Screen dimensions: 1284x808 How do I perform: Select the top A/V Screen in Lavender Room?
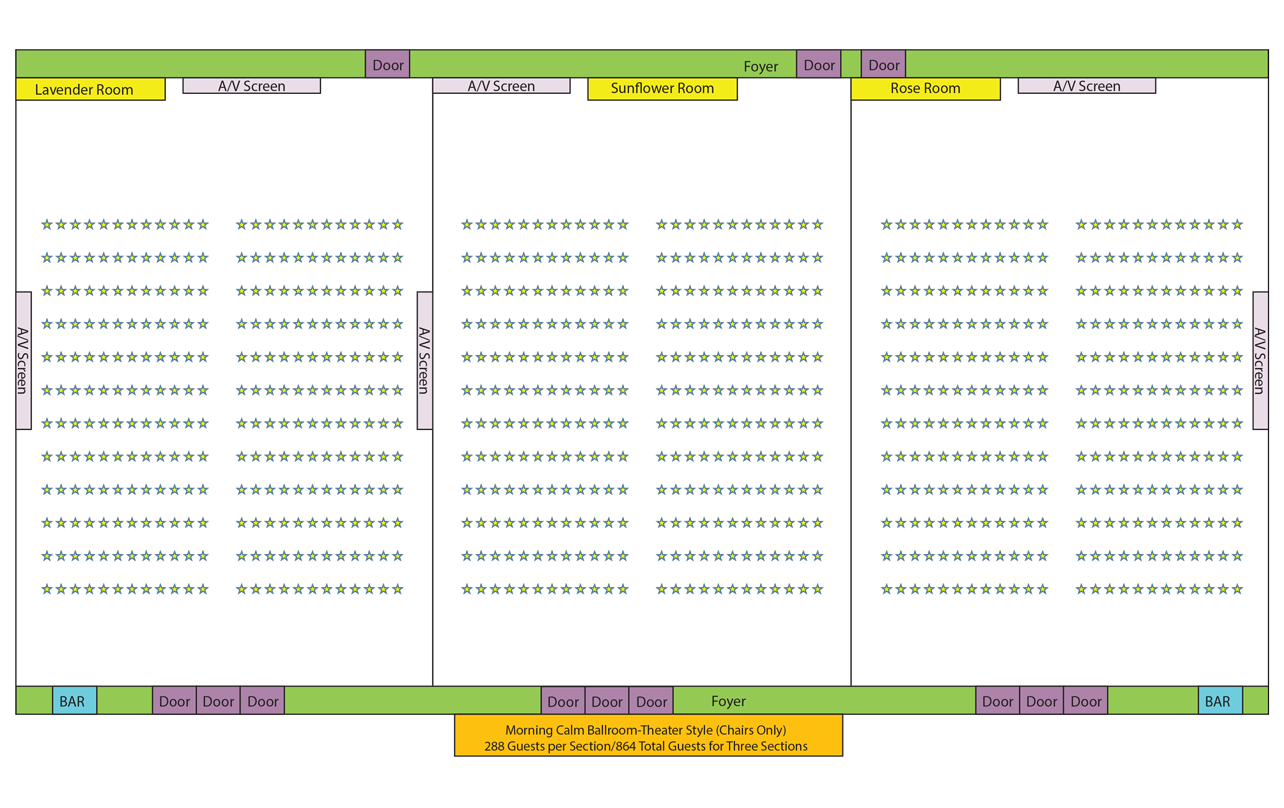pos(252,86)
